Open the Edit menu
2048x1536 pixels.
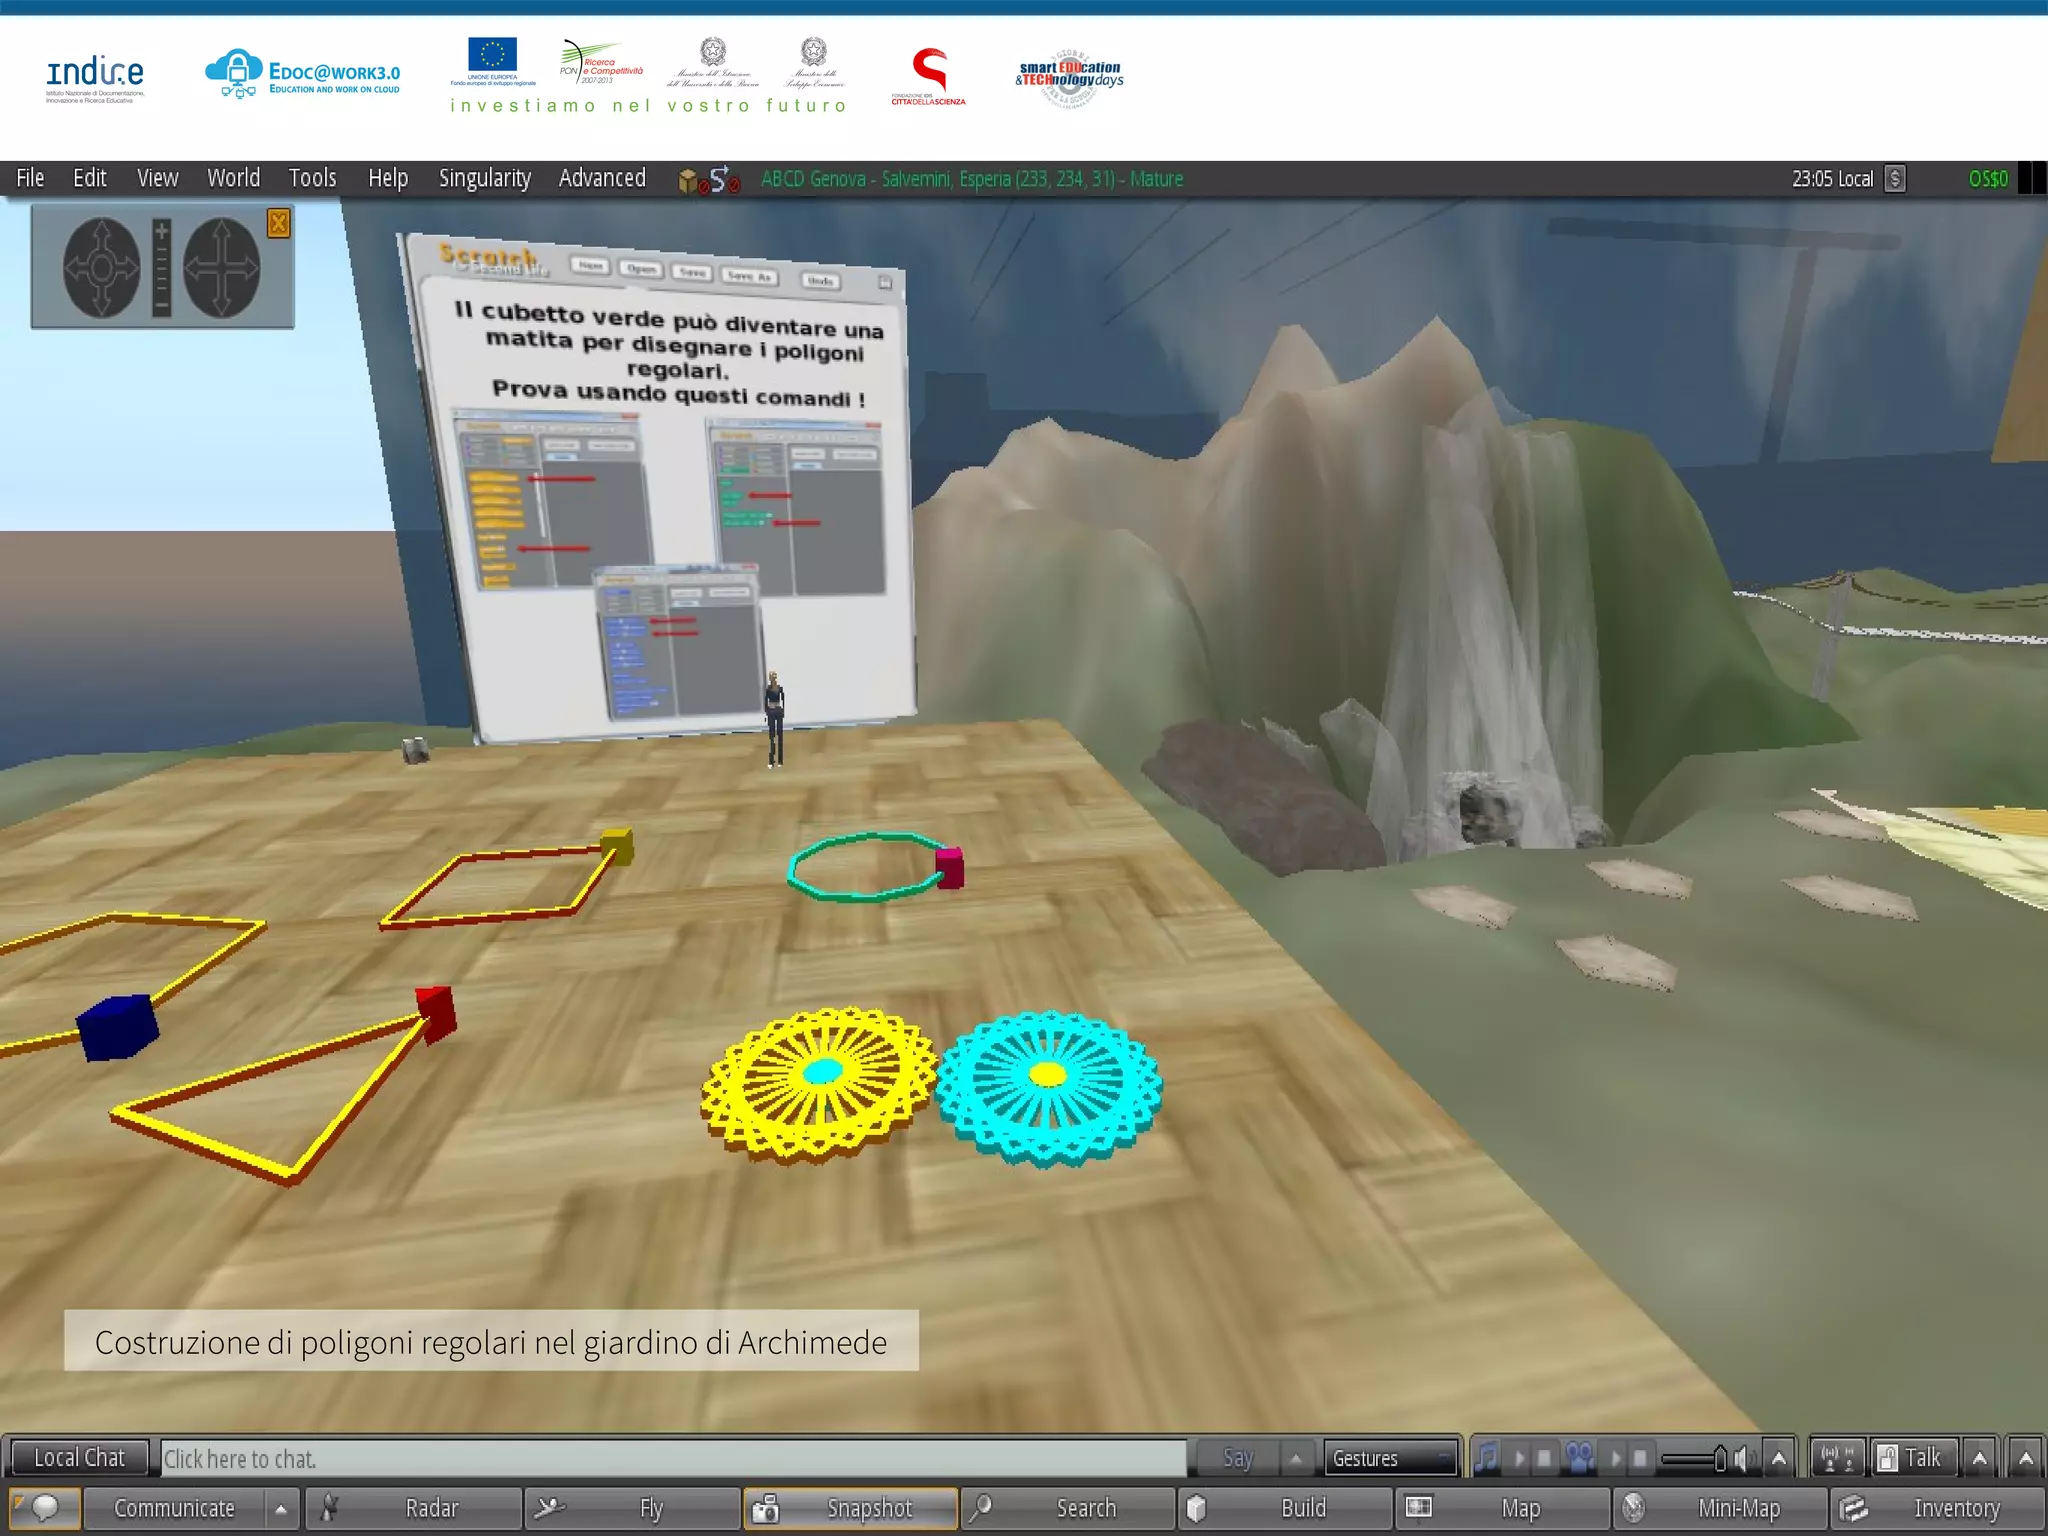tap(89, 178)
